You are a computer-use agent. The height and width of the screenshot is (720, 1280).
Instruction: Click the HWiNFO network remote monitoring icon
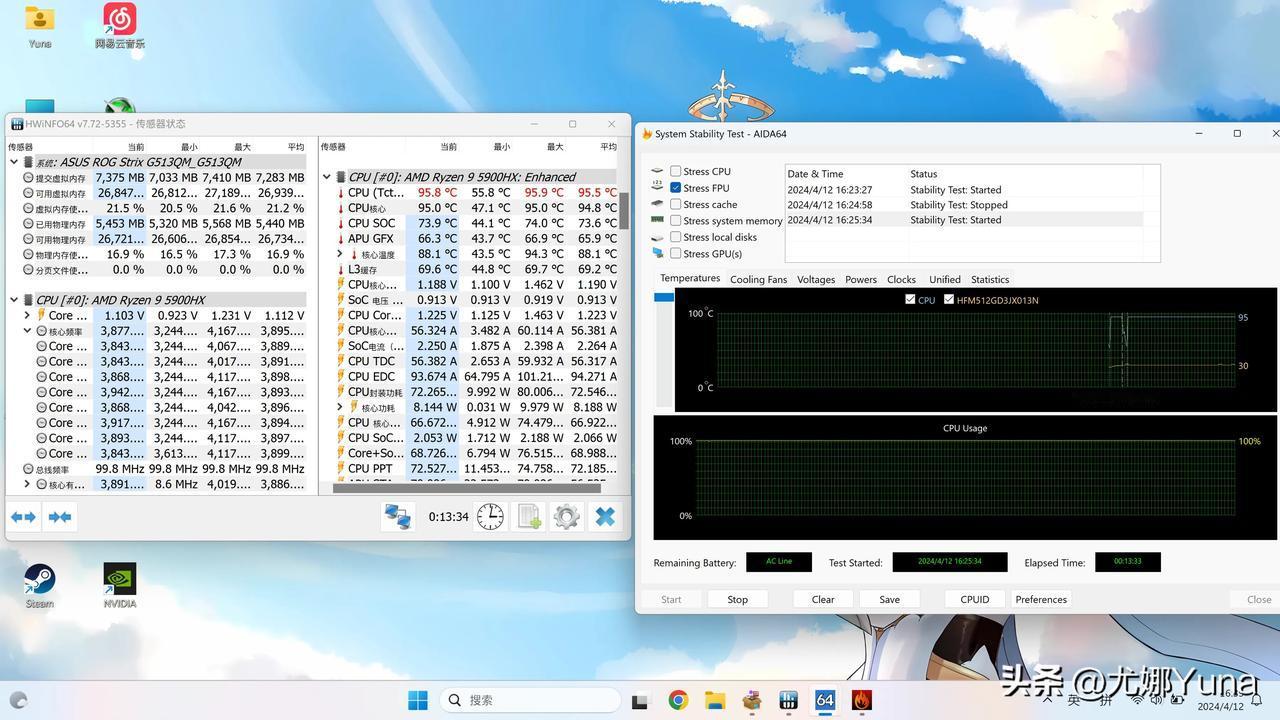[x=397, y=517]
